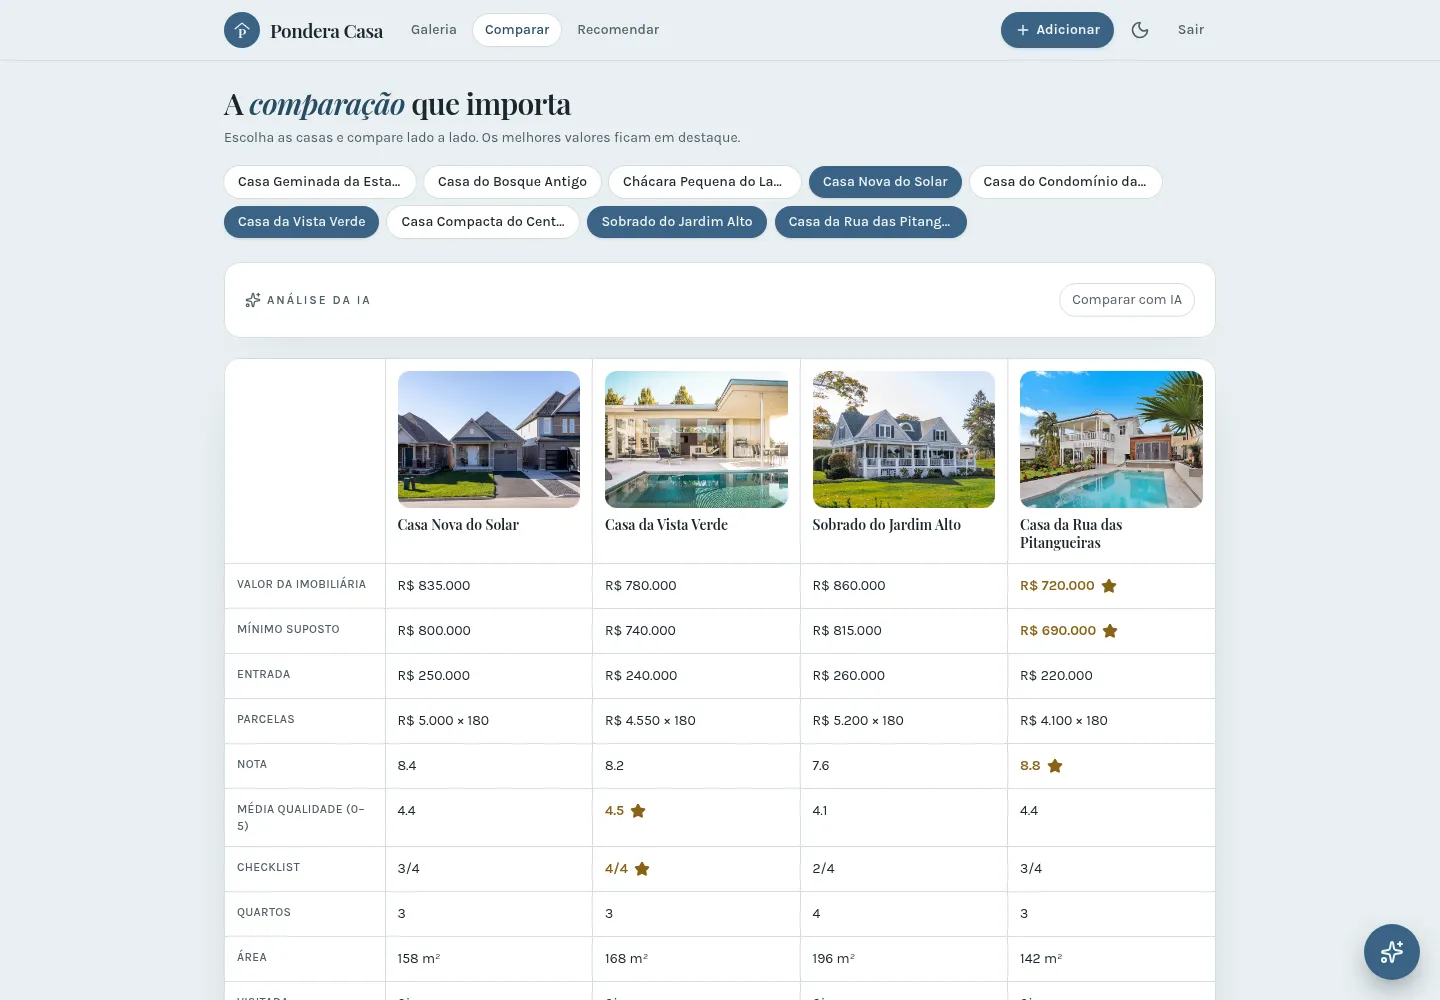Click the NOTA row label
Screen dimensions: 1440x1000
(252, 764)
